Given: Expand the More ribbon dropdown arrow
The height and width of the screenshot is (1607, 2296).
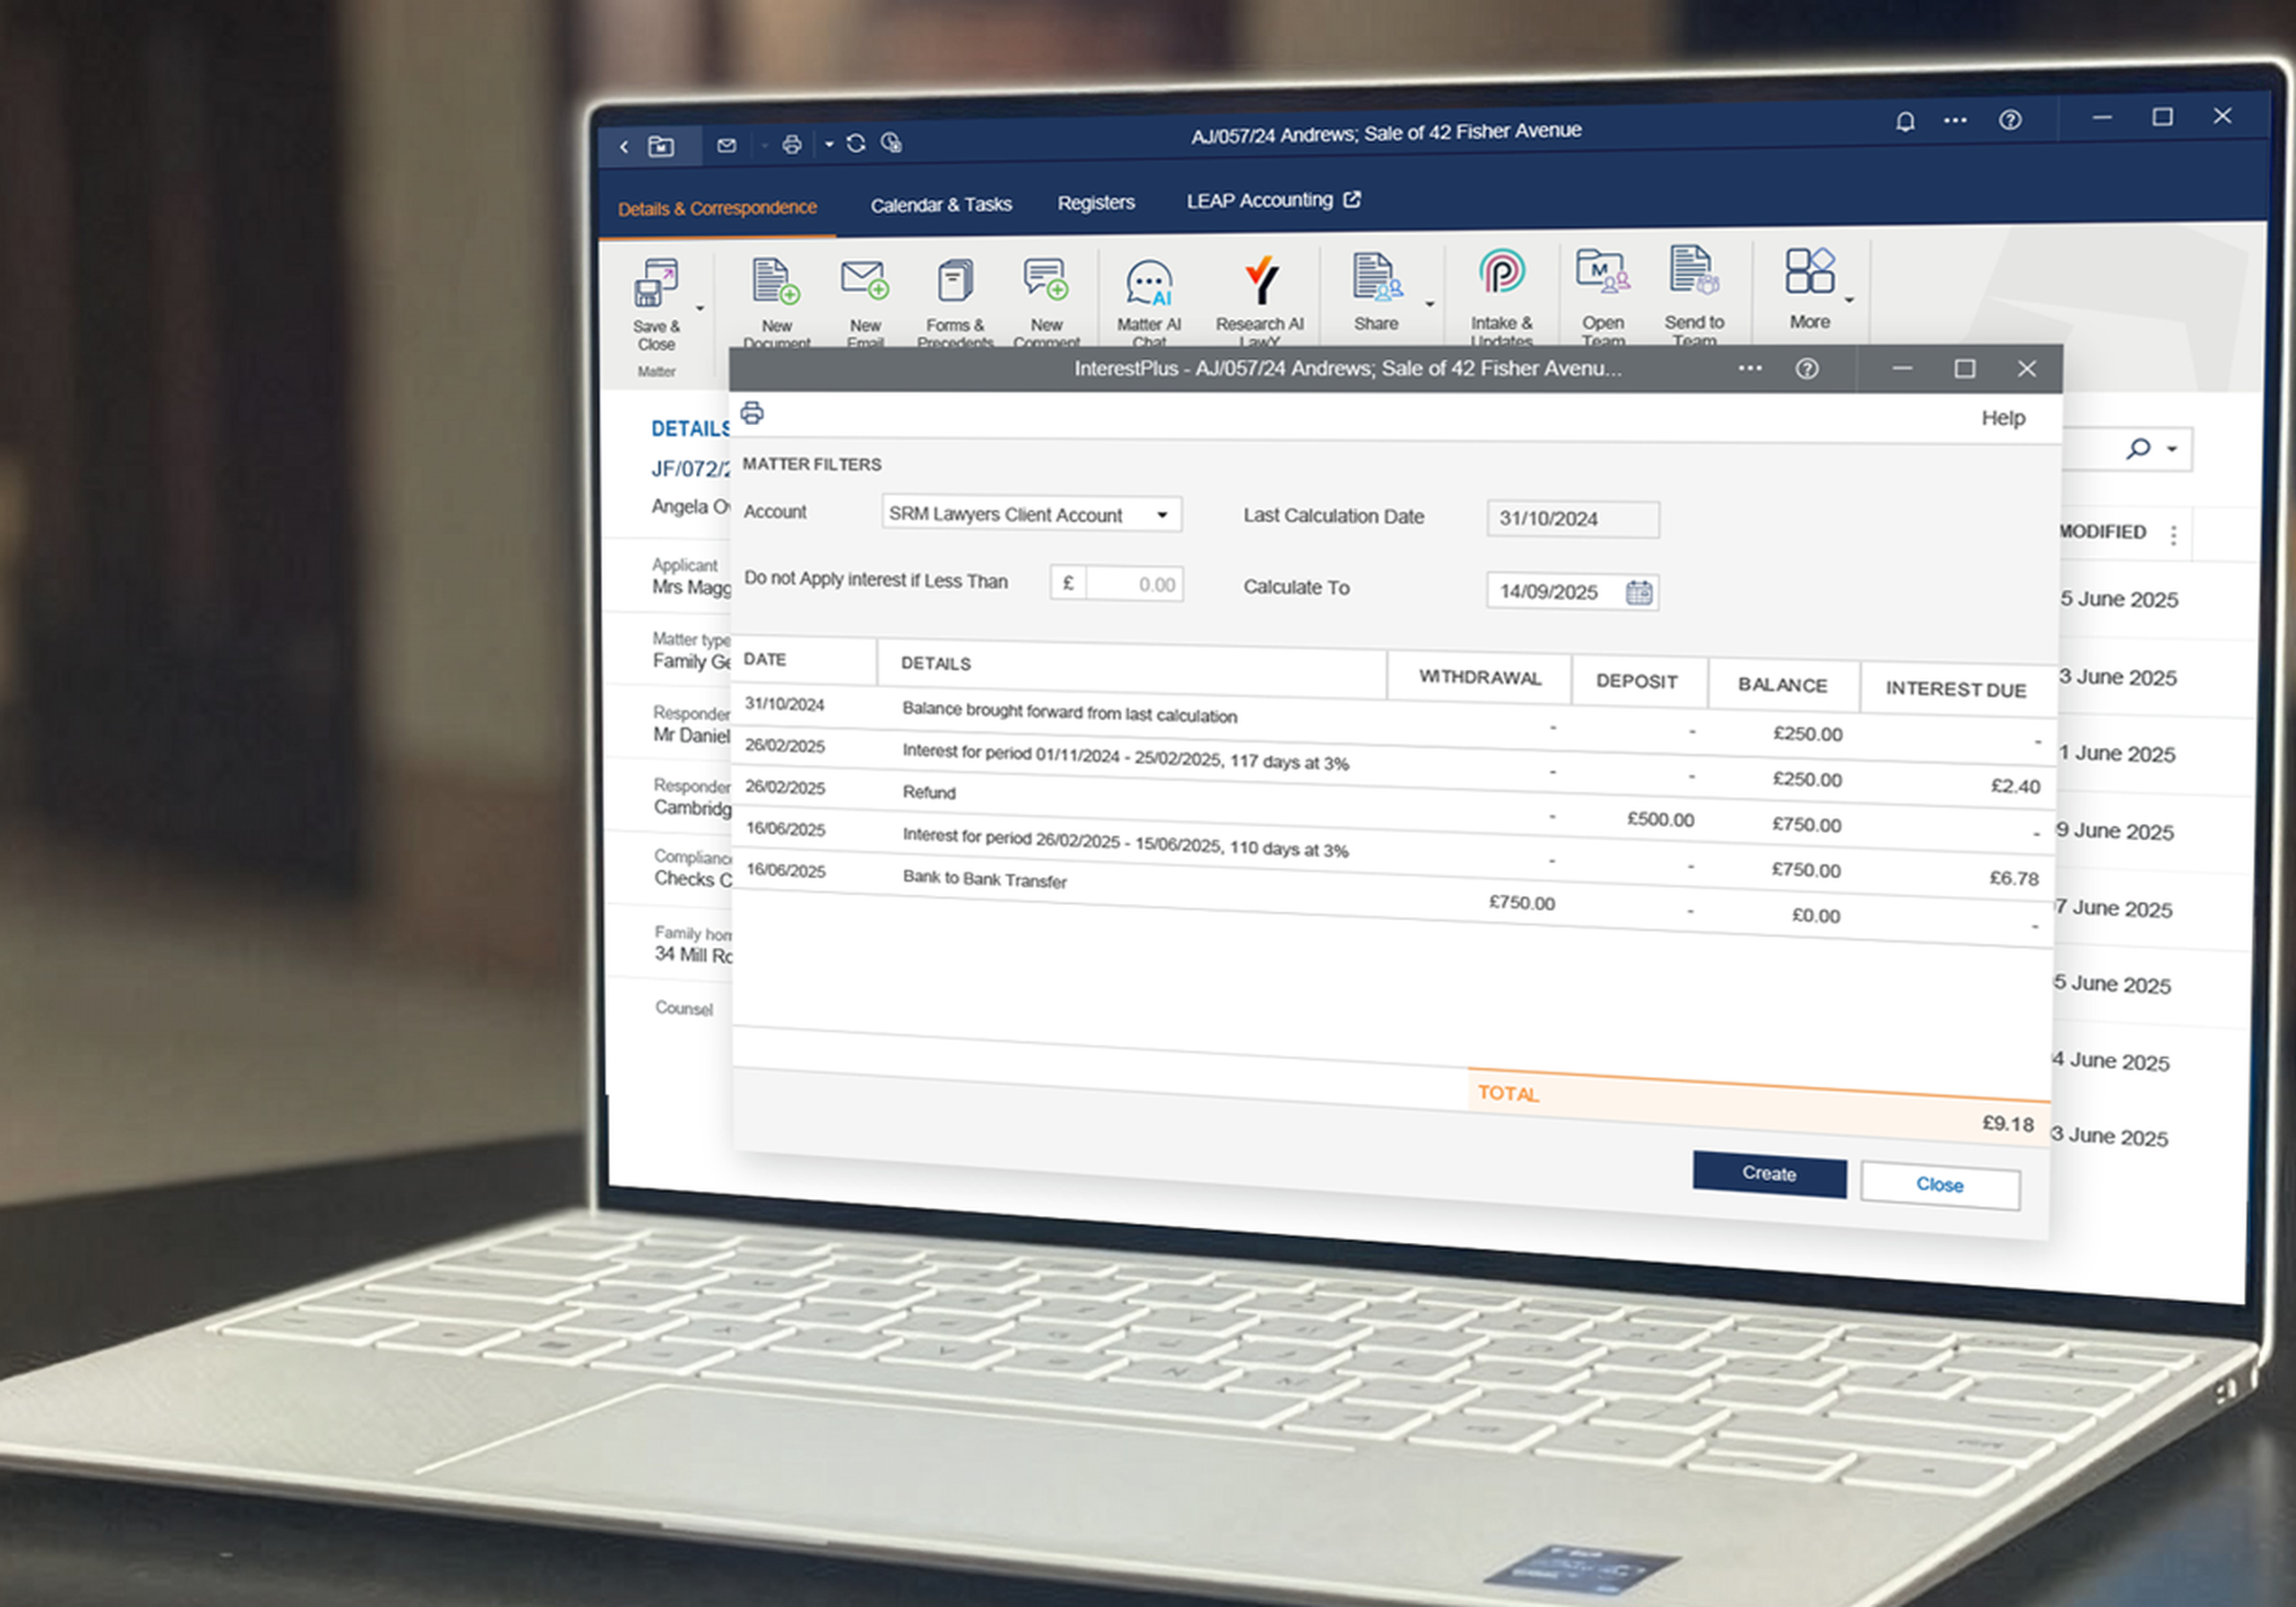Looking at the screenshot, I should [x=1849, y=300].
